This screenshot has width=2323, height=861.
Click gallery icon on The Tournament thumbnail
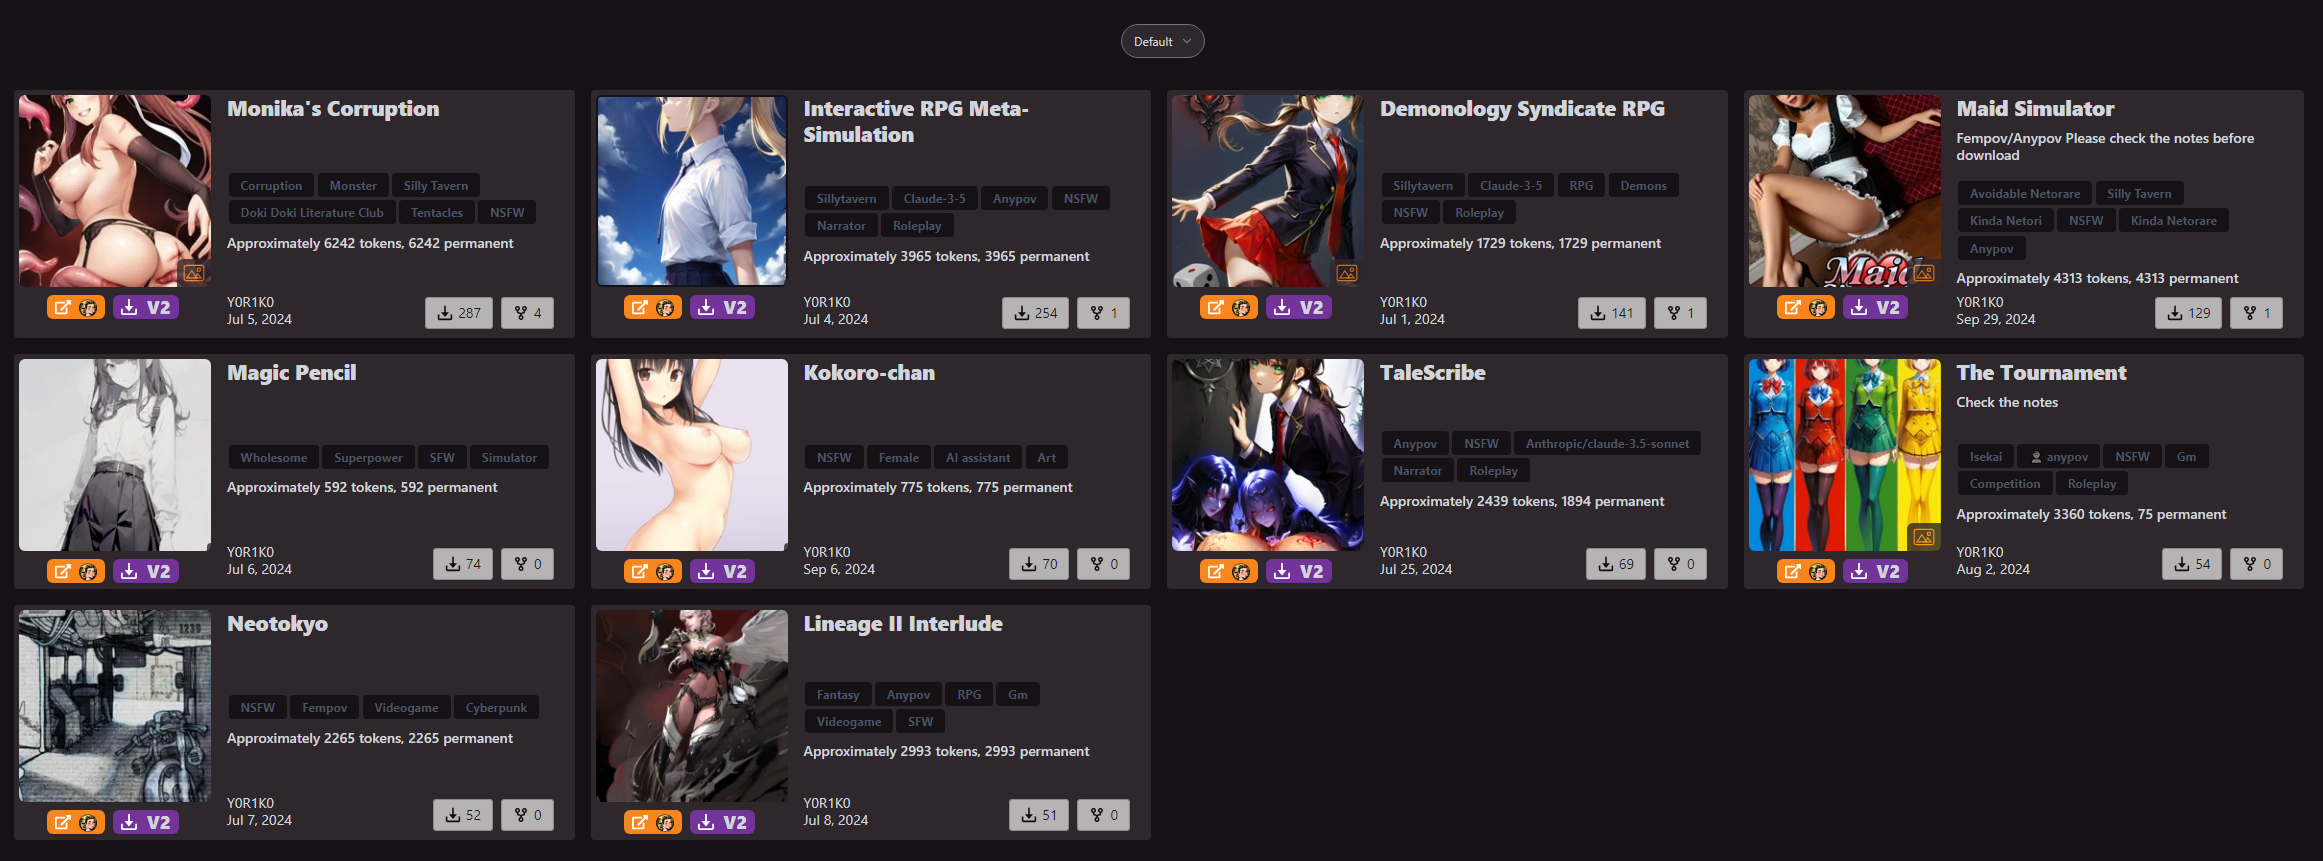(1924, 537)
